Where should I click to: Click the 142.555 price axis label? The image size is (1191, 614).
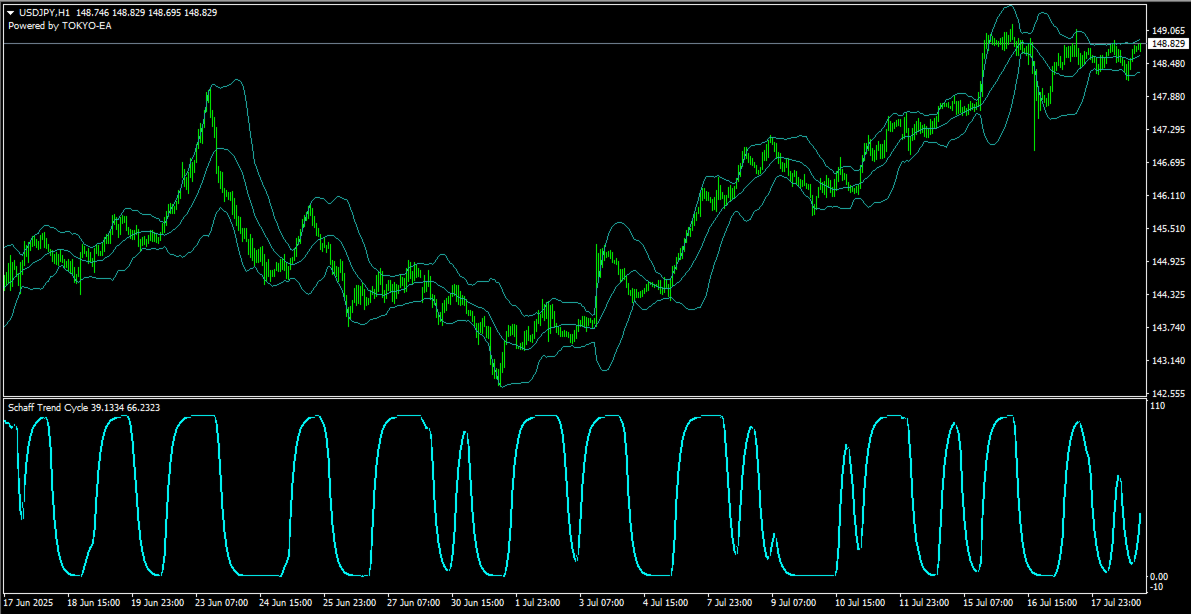coord(1168,394)
